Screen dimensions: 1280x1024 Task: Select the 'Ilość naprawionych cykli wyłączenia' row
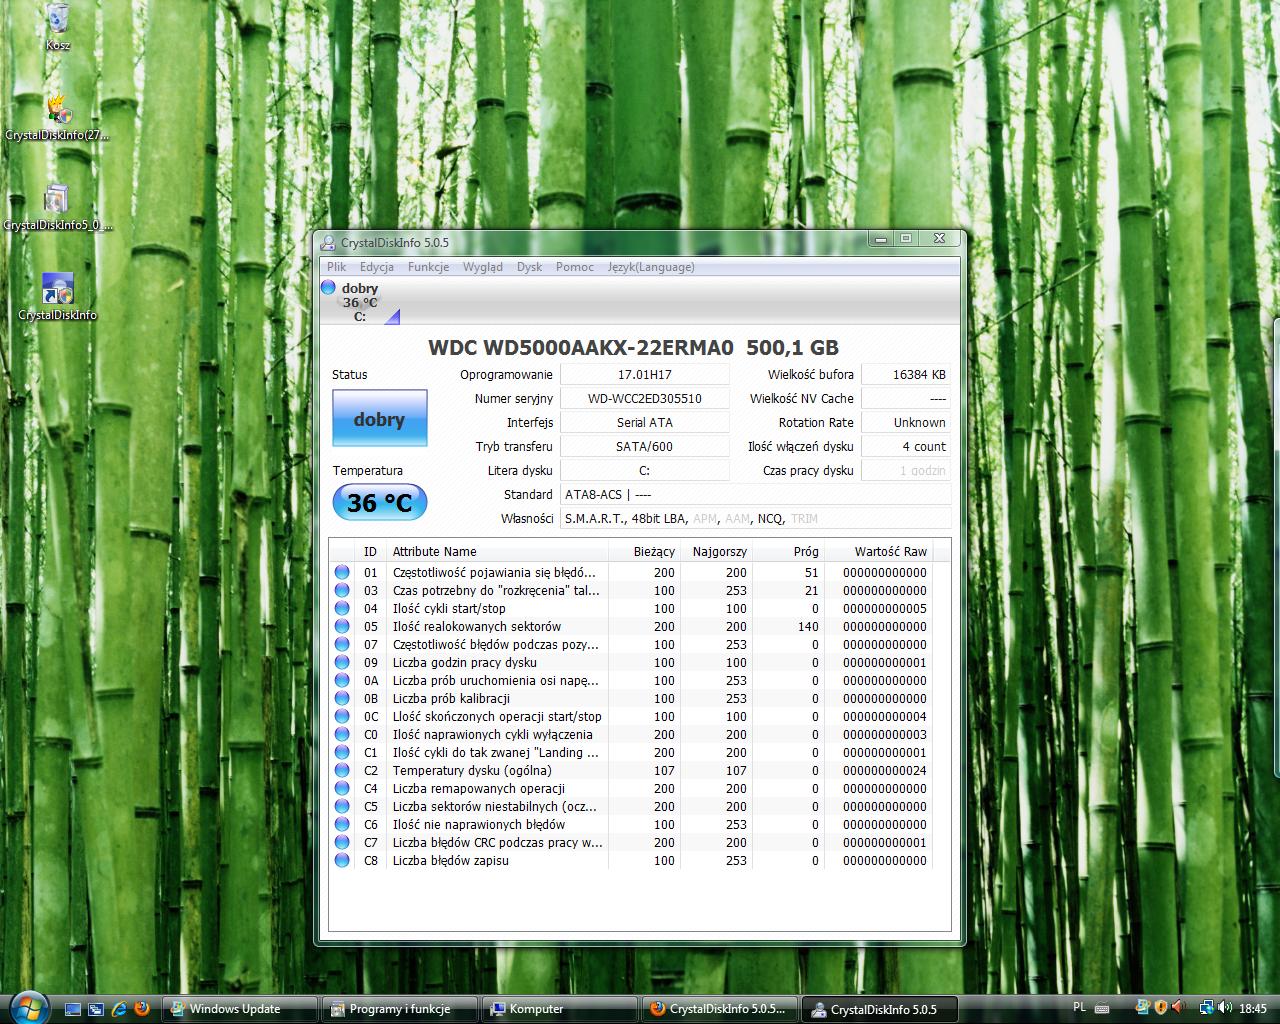[632, 735]
